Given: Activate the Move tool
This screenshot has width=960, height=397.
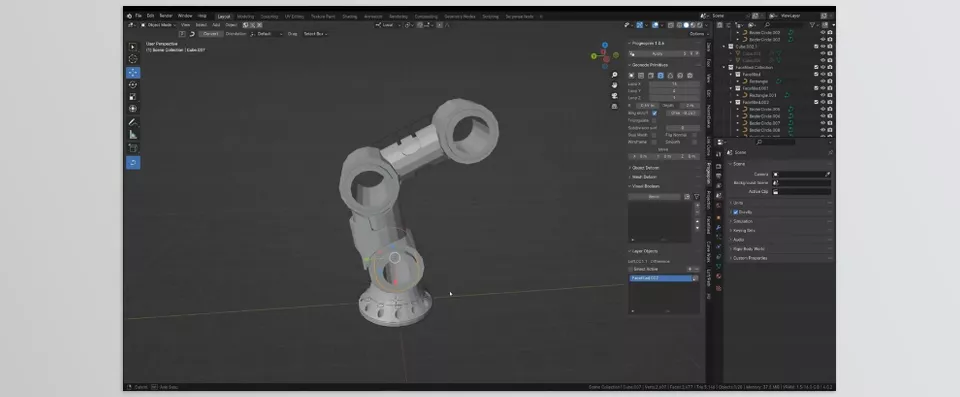Looking at the screenshot, I should [133, 73].
